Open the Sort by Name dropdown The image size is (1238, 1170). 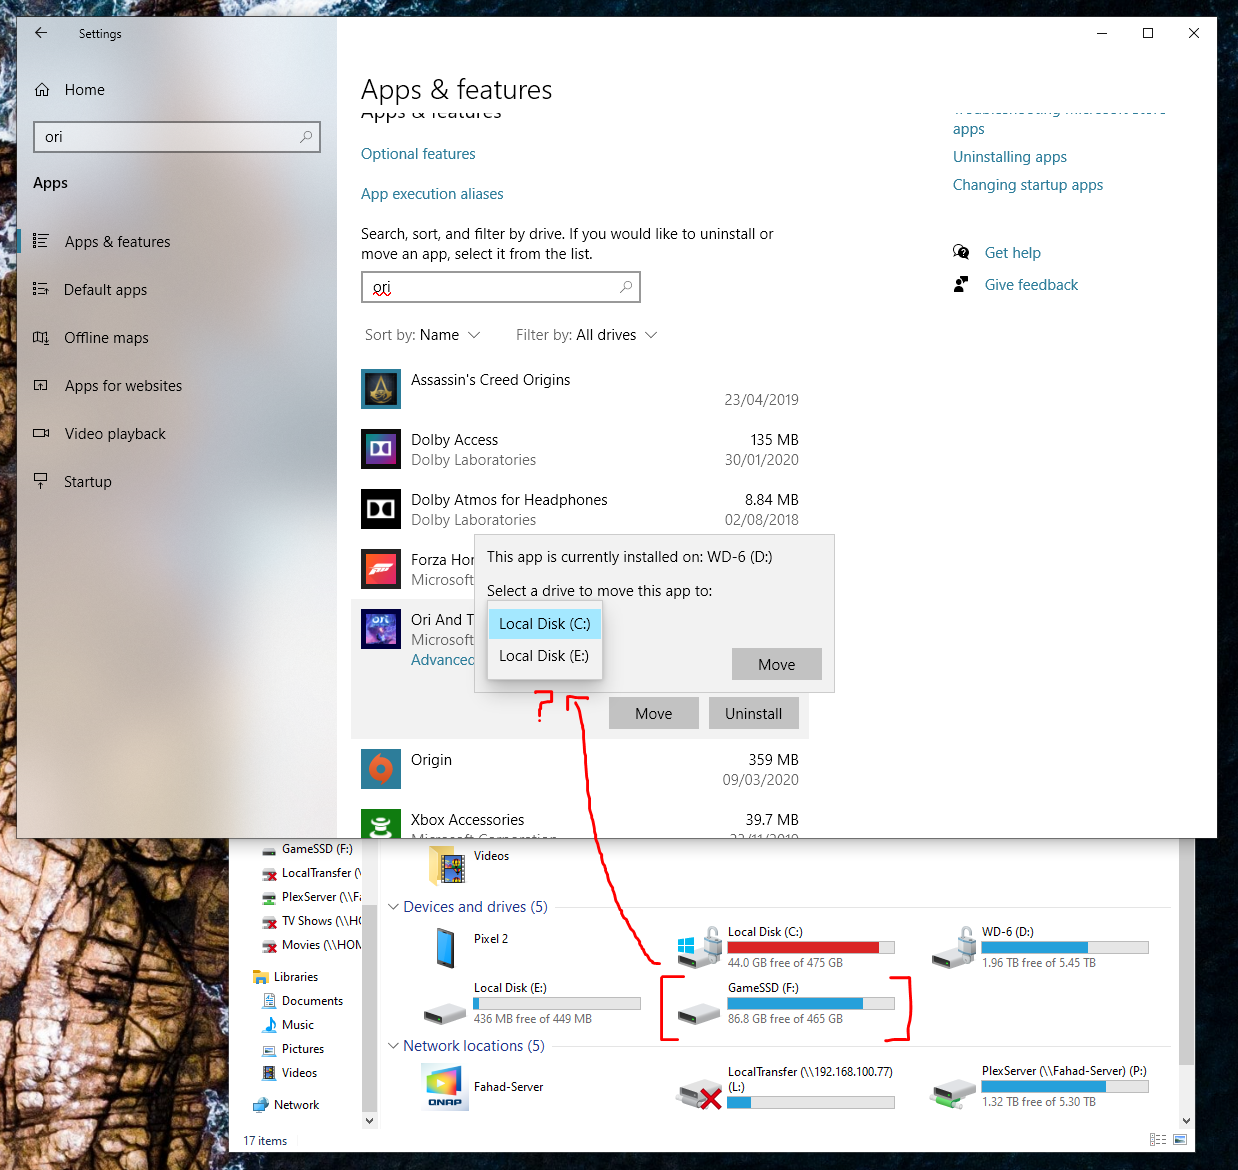click(x=422, y=335)
